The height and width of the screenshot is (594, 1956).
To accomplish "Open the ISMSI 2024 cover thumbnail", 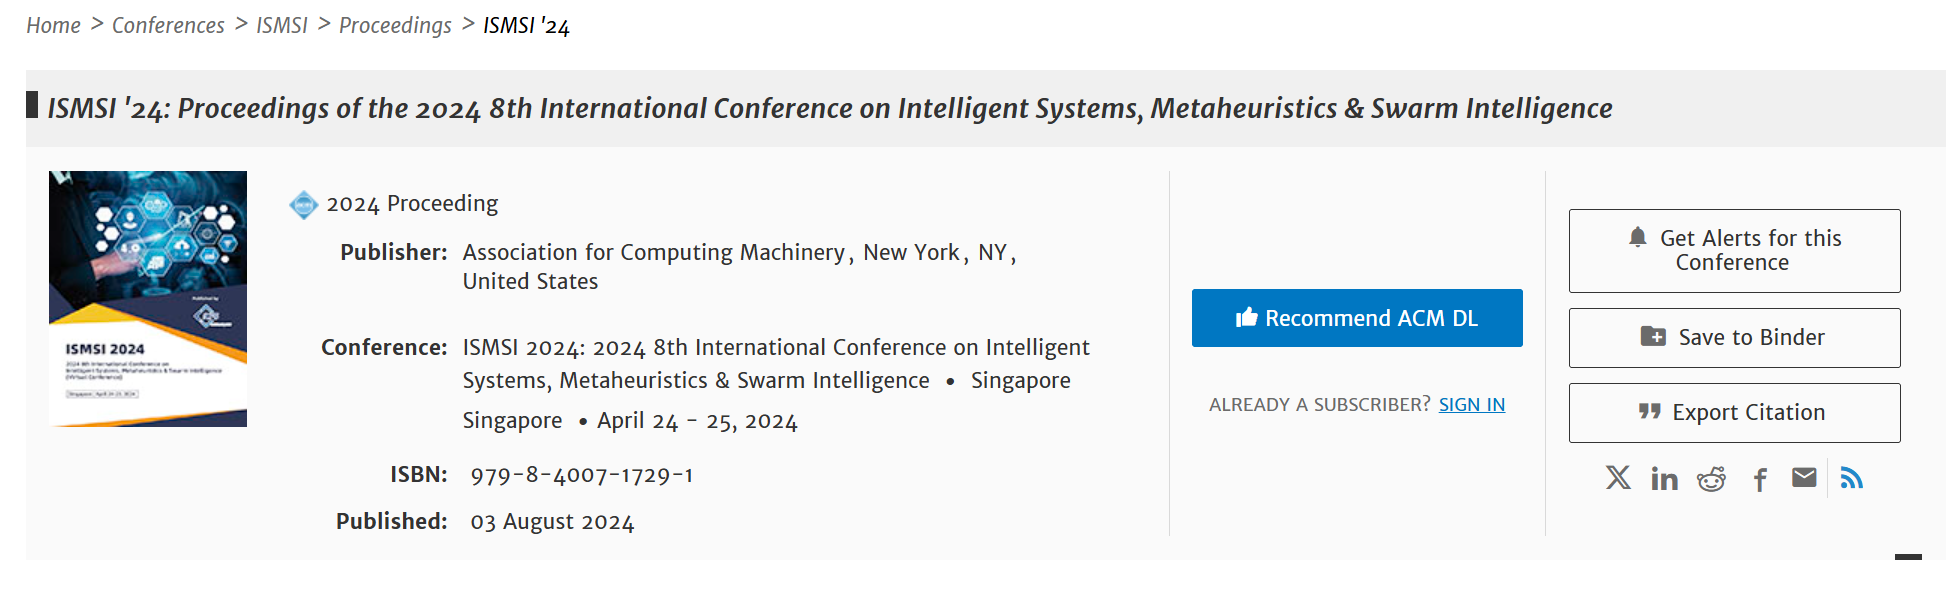I will pos(148,299).
